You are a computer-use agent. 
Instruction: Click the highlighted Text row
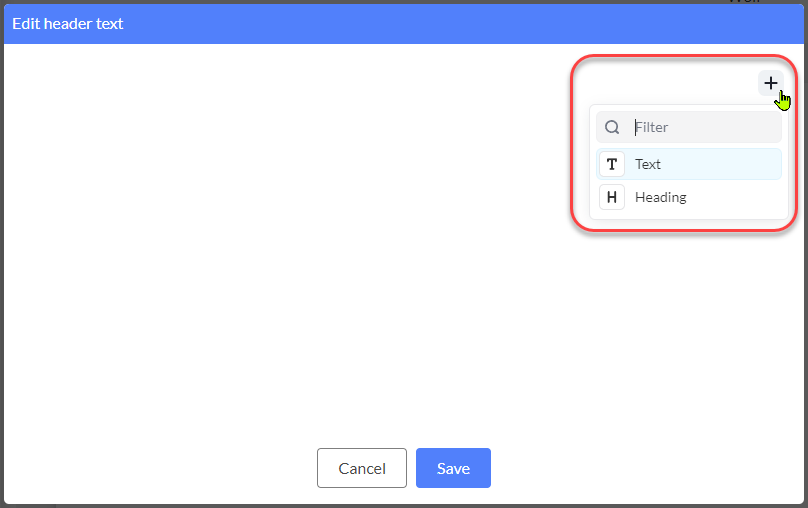(689, 164)
